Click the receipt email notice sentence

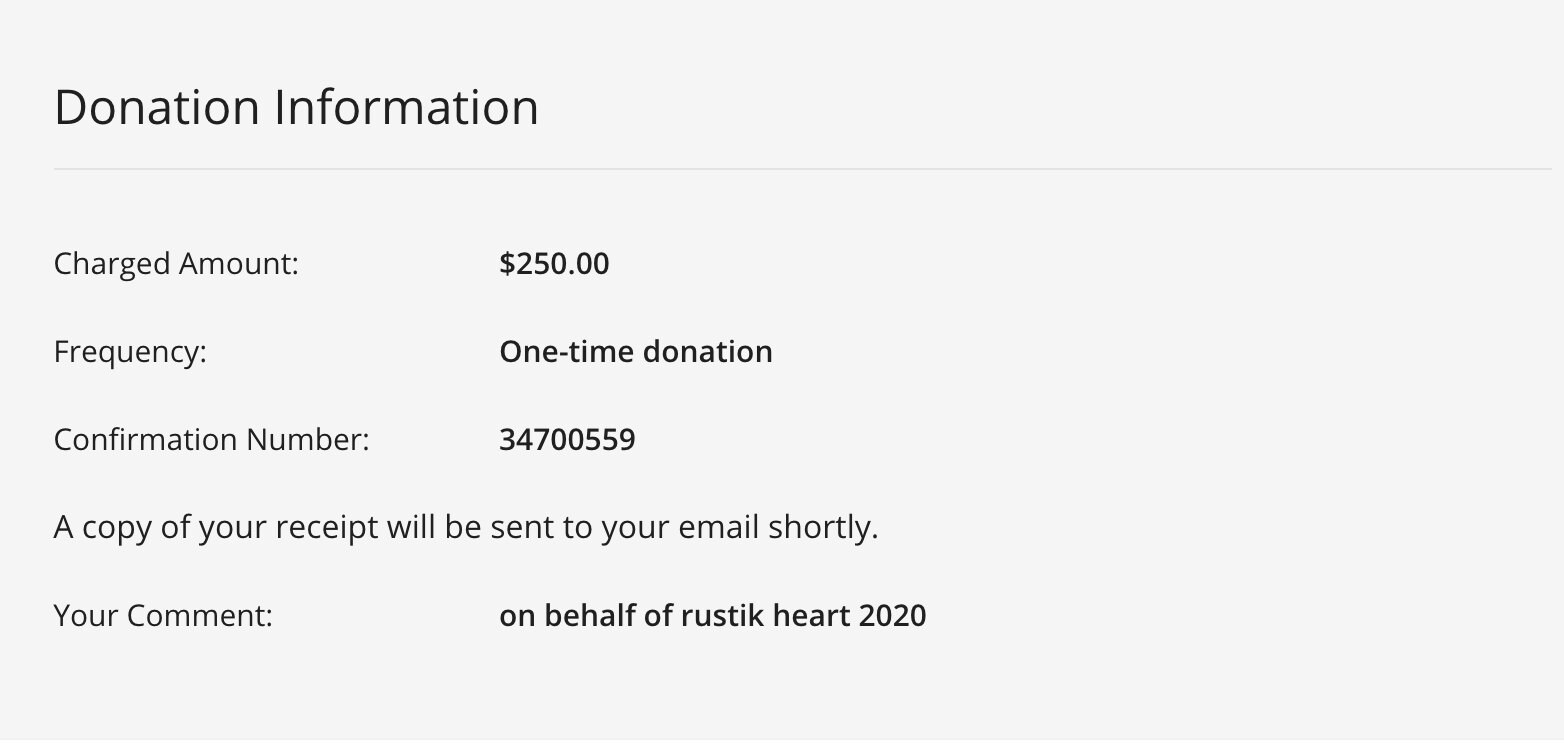(x=466, y=528)
